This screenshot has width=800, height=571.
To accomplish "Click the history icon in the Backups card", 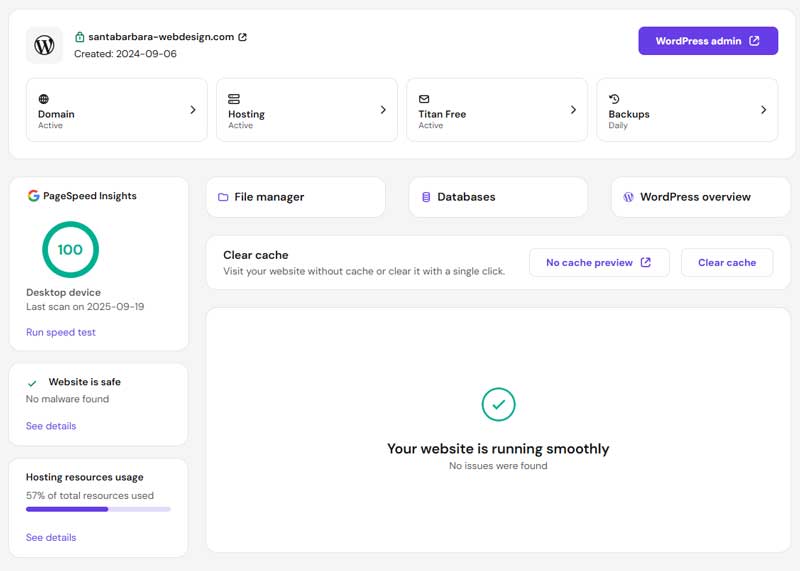I will (614, 99).
